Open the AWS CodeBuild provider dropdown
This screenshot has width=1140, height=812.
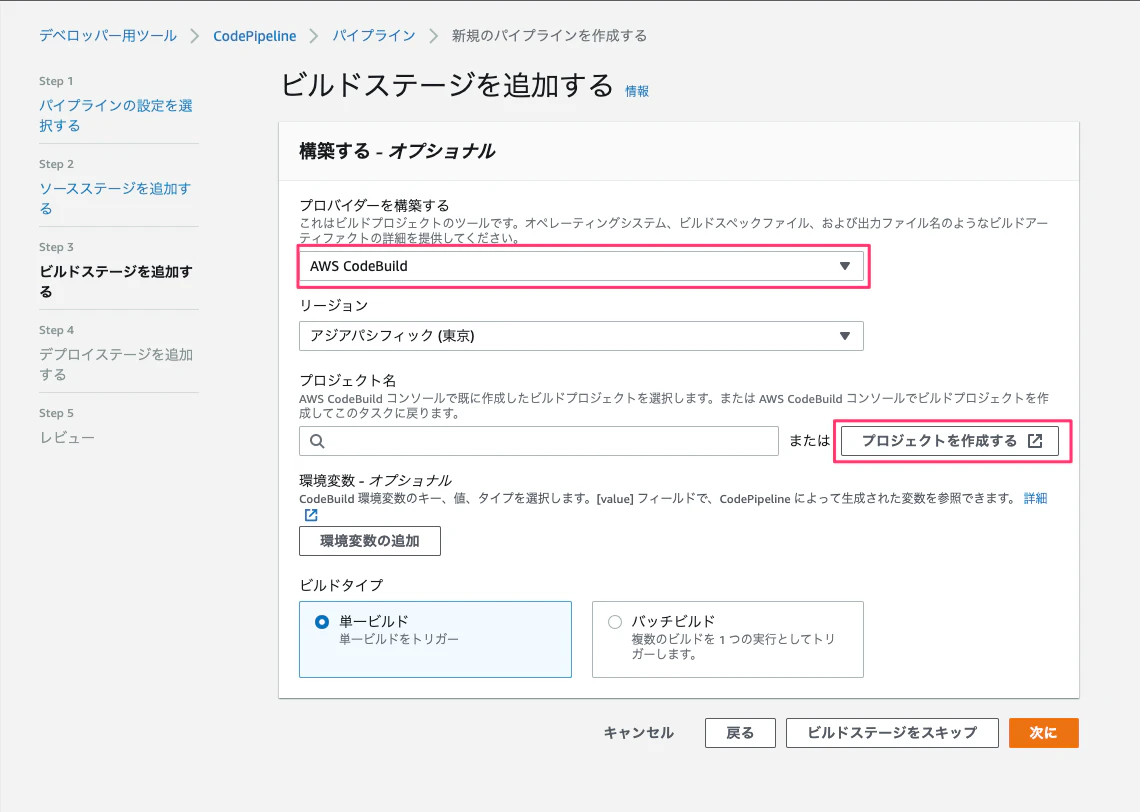point(581,266)
